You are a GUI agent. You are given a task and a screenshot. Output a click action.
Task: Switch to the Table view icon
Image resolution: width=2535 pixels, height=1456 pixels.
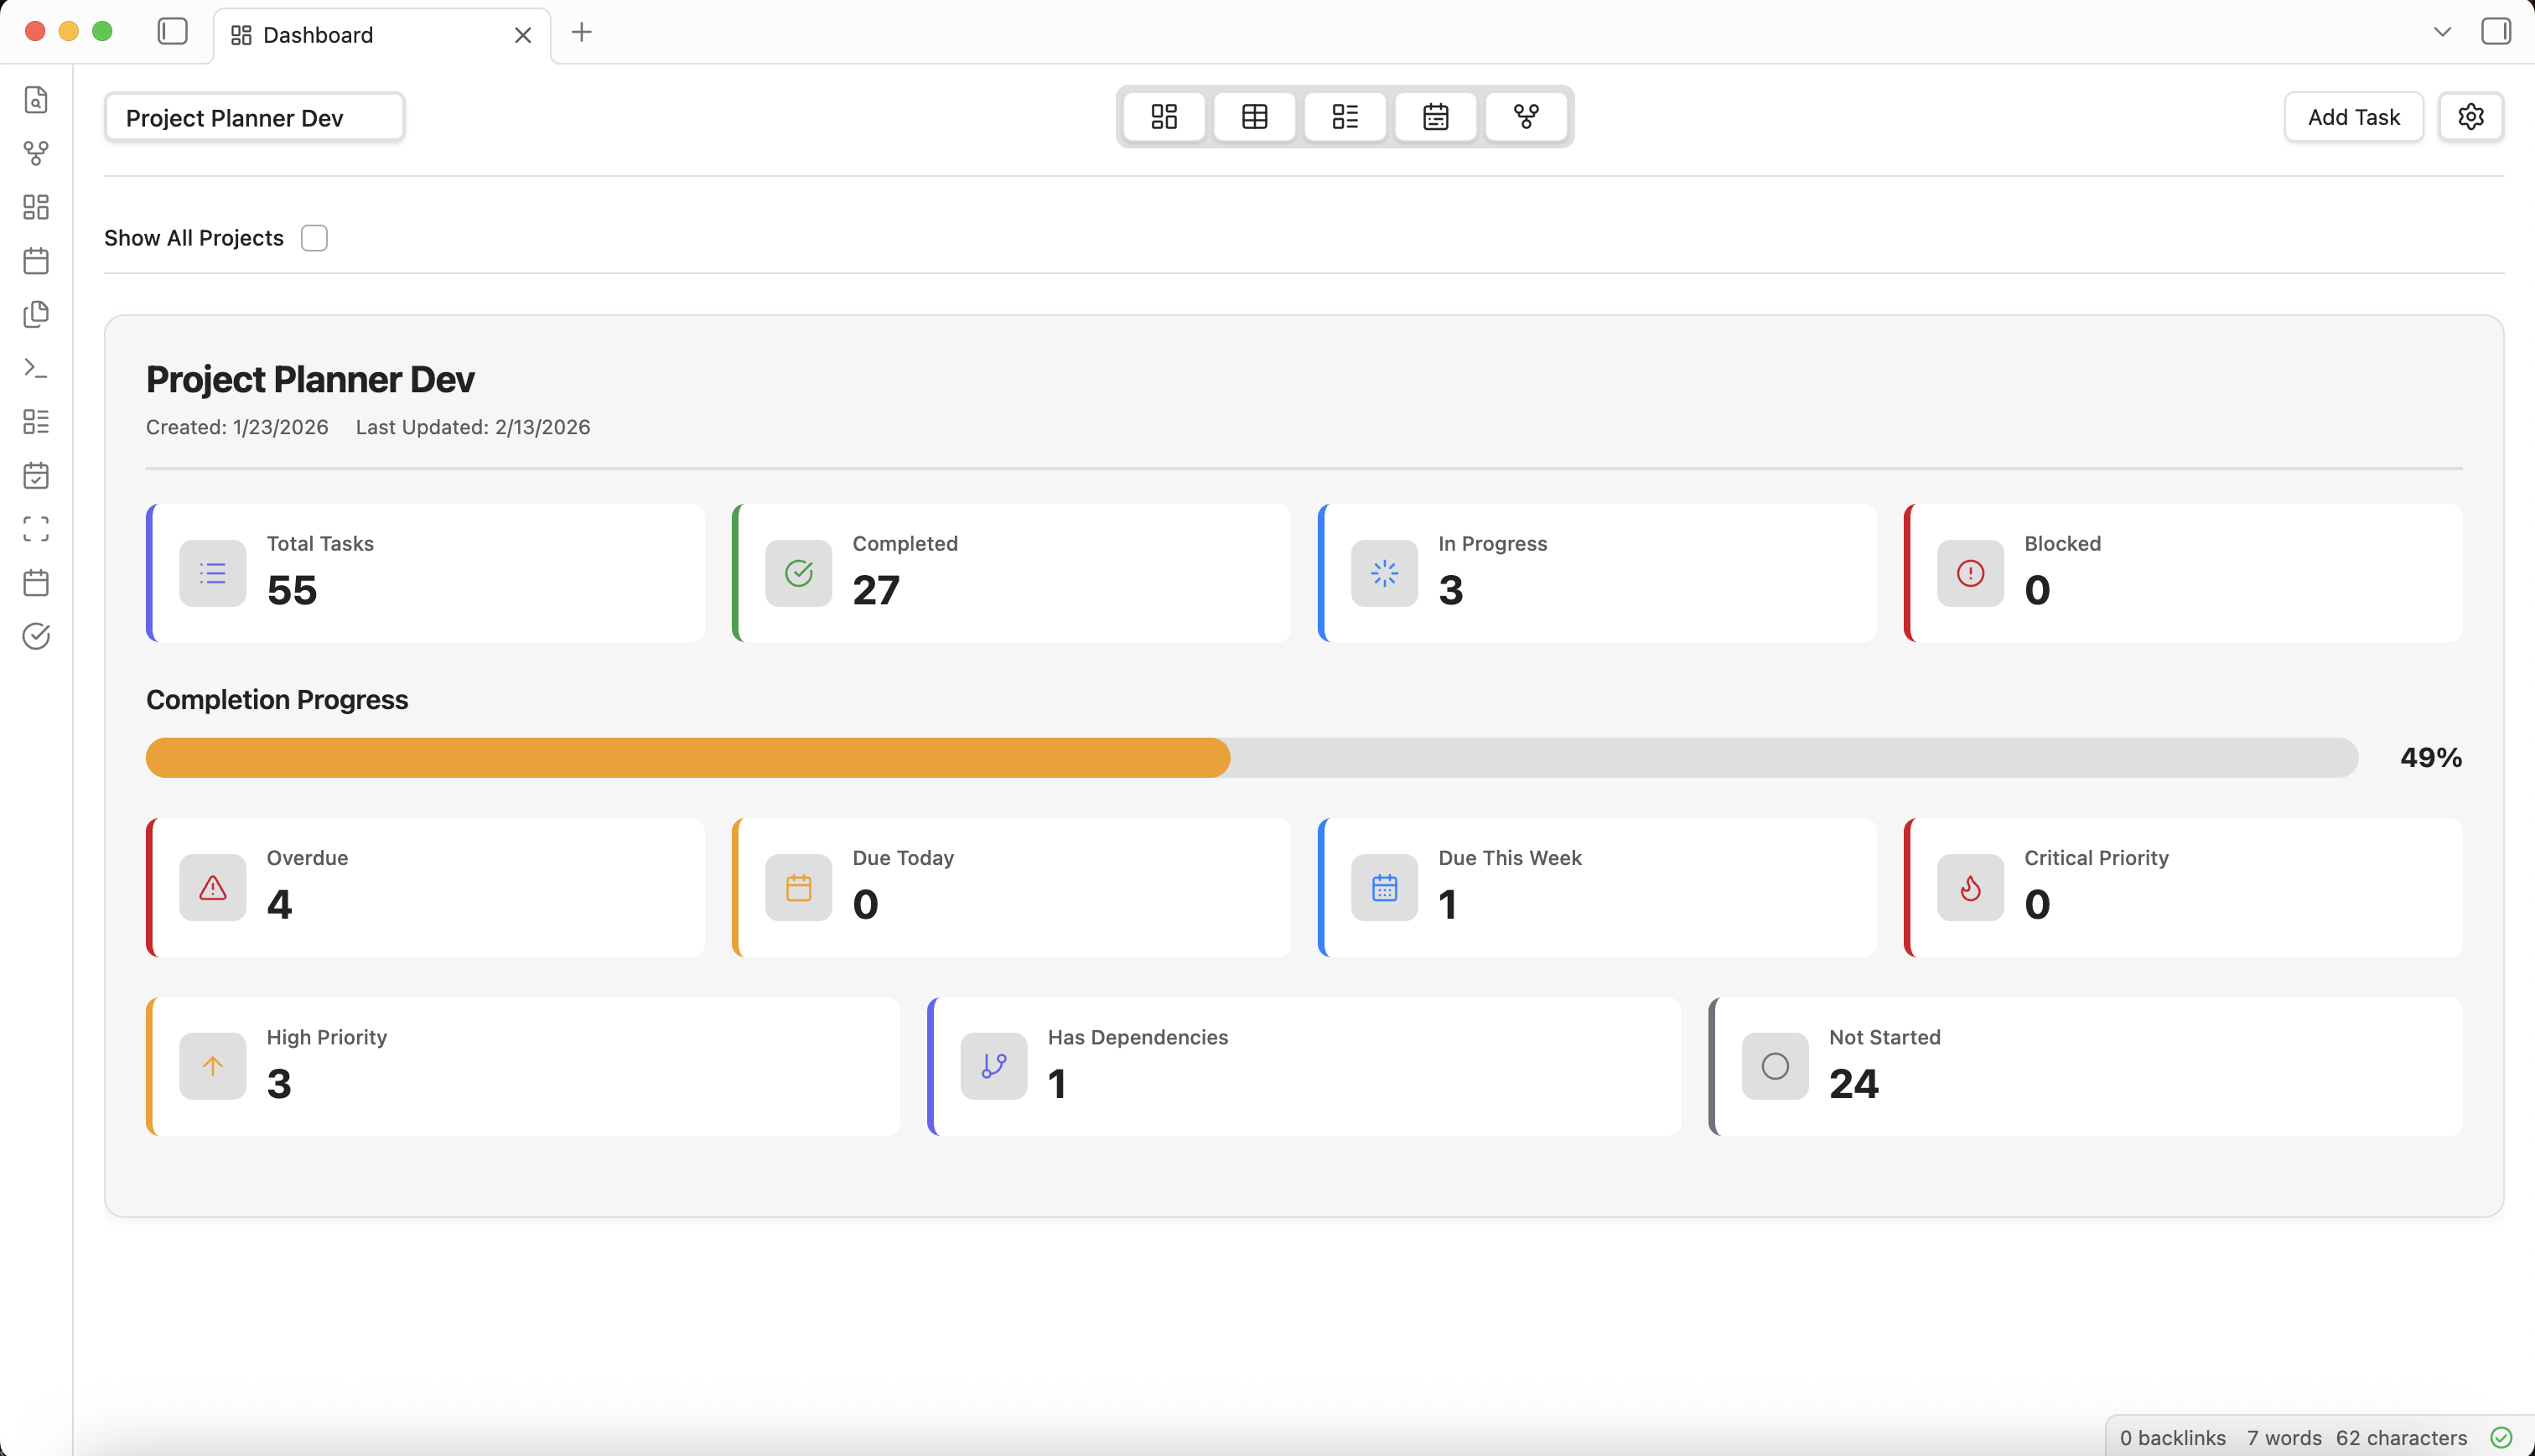(1254, 116)
